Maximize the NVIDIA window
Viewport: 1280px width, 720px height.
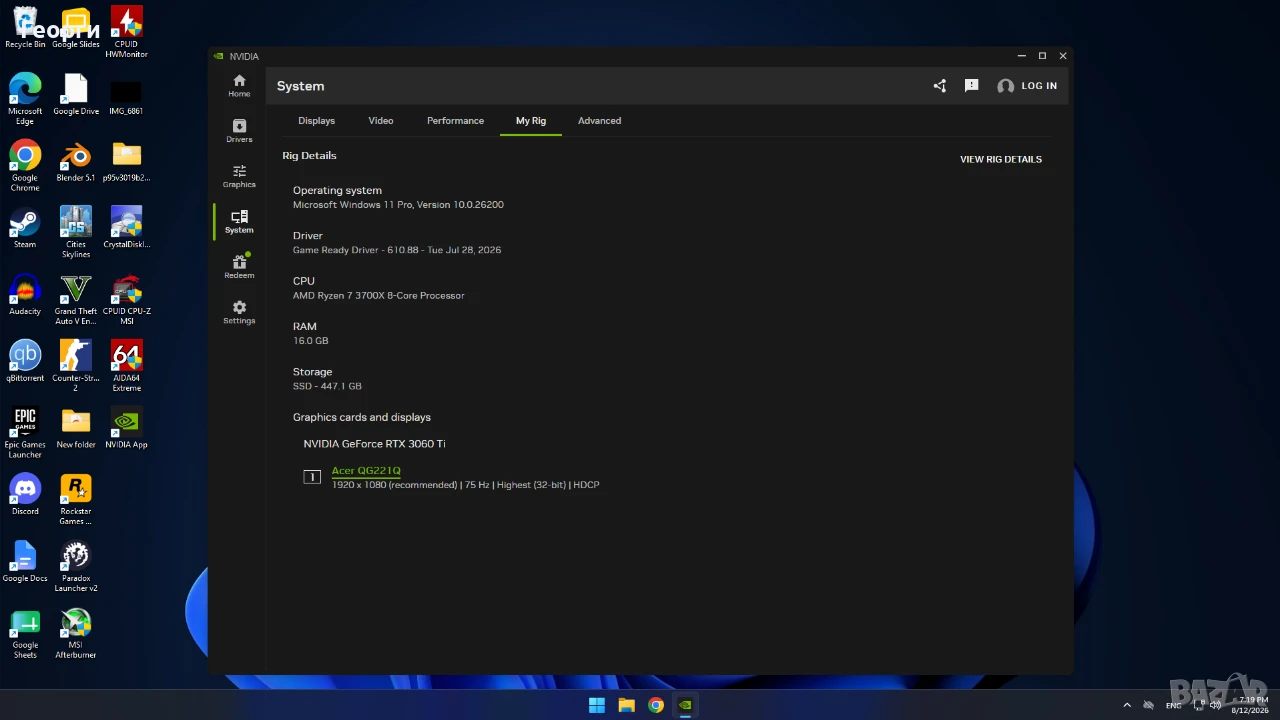1042,56
